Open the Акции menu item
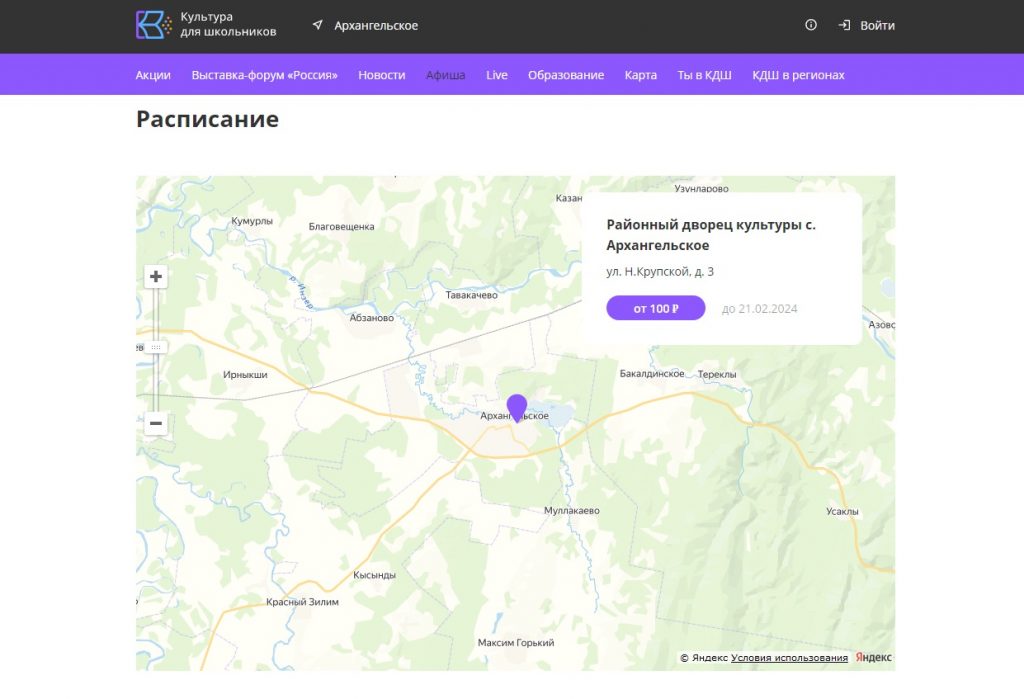 [x=153, y=75]
